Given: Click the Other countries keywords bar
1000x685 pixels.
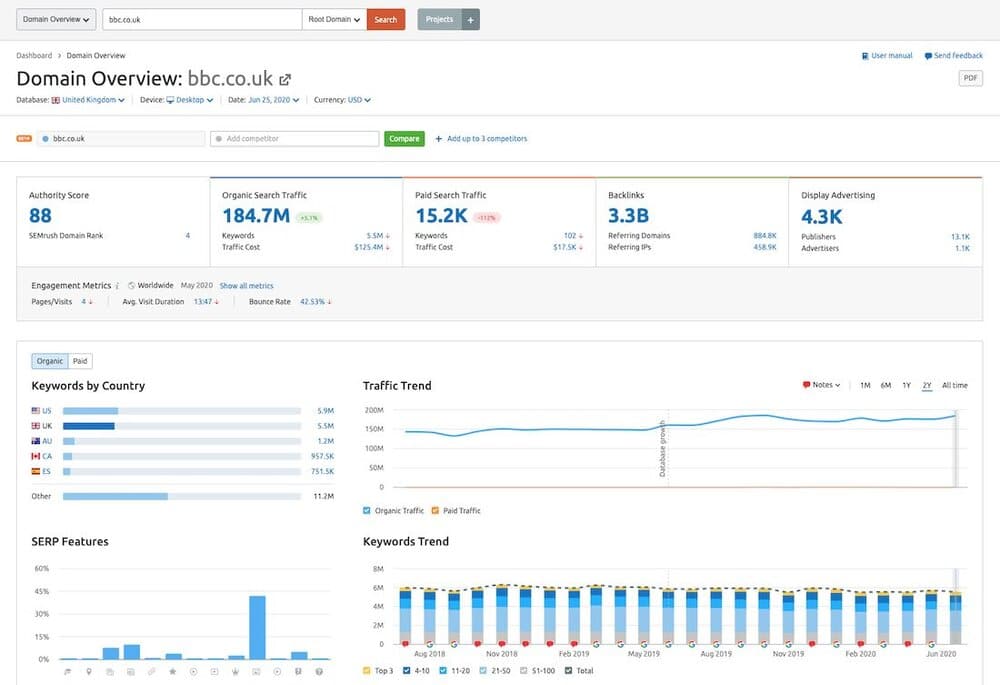Looking at the screenshot, I should [182, 496].
